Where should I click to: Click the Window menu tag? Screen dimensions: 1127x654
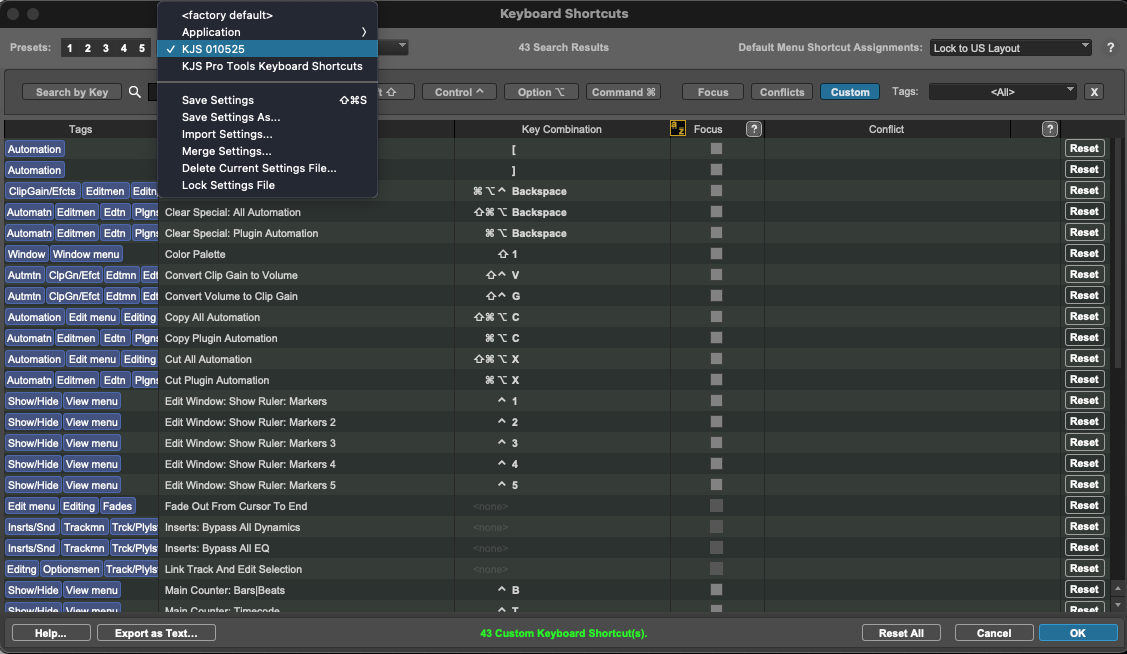point(86,254)
